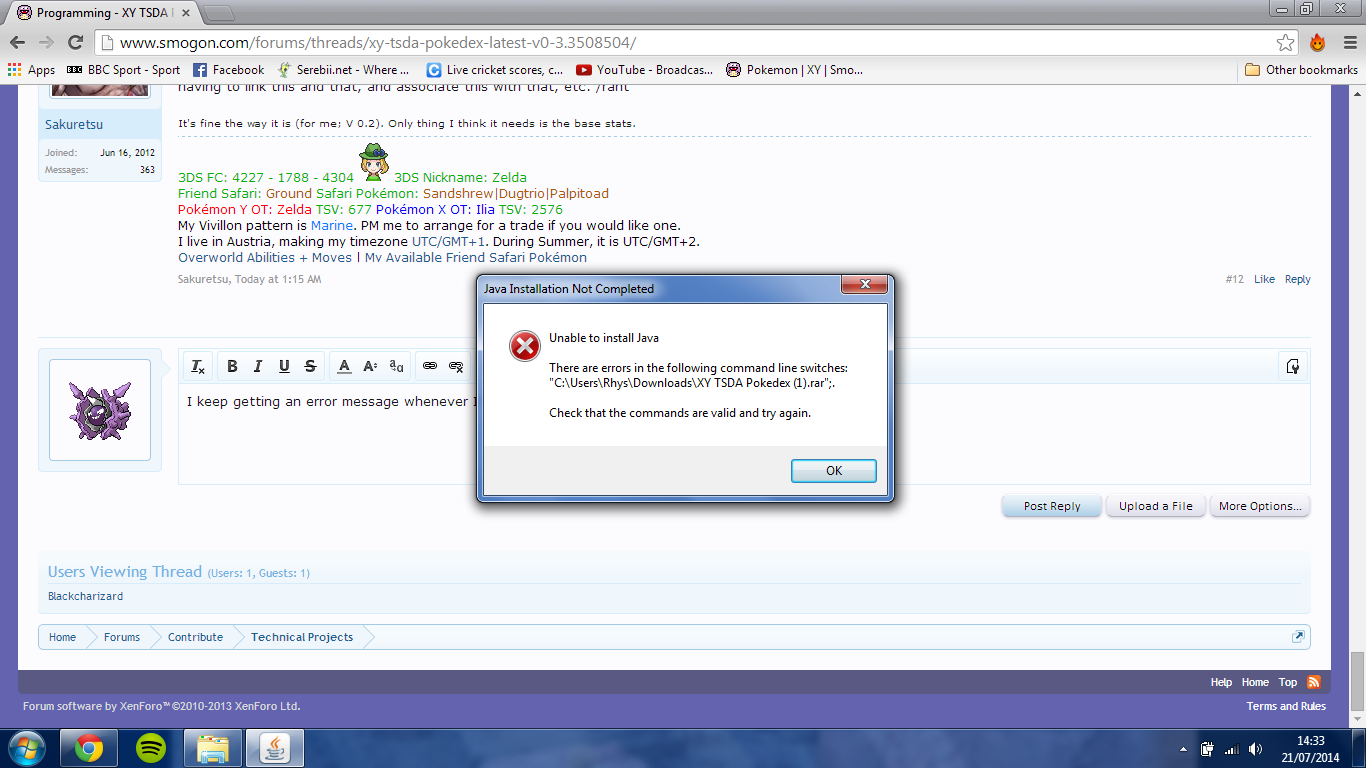
Task: Open the text color picker
Action: pos(344,366)
